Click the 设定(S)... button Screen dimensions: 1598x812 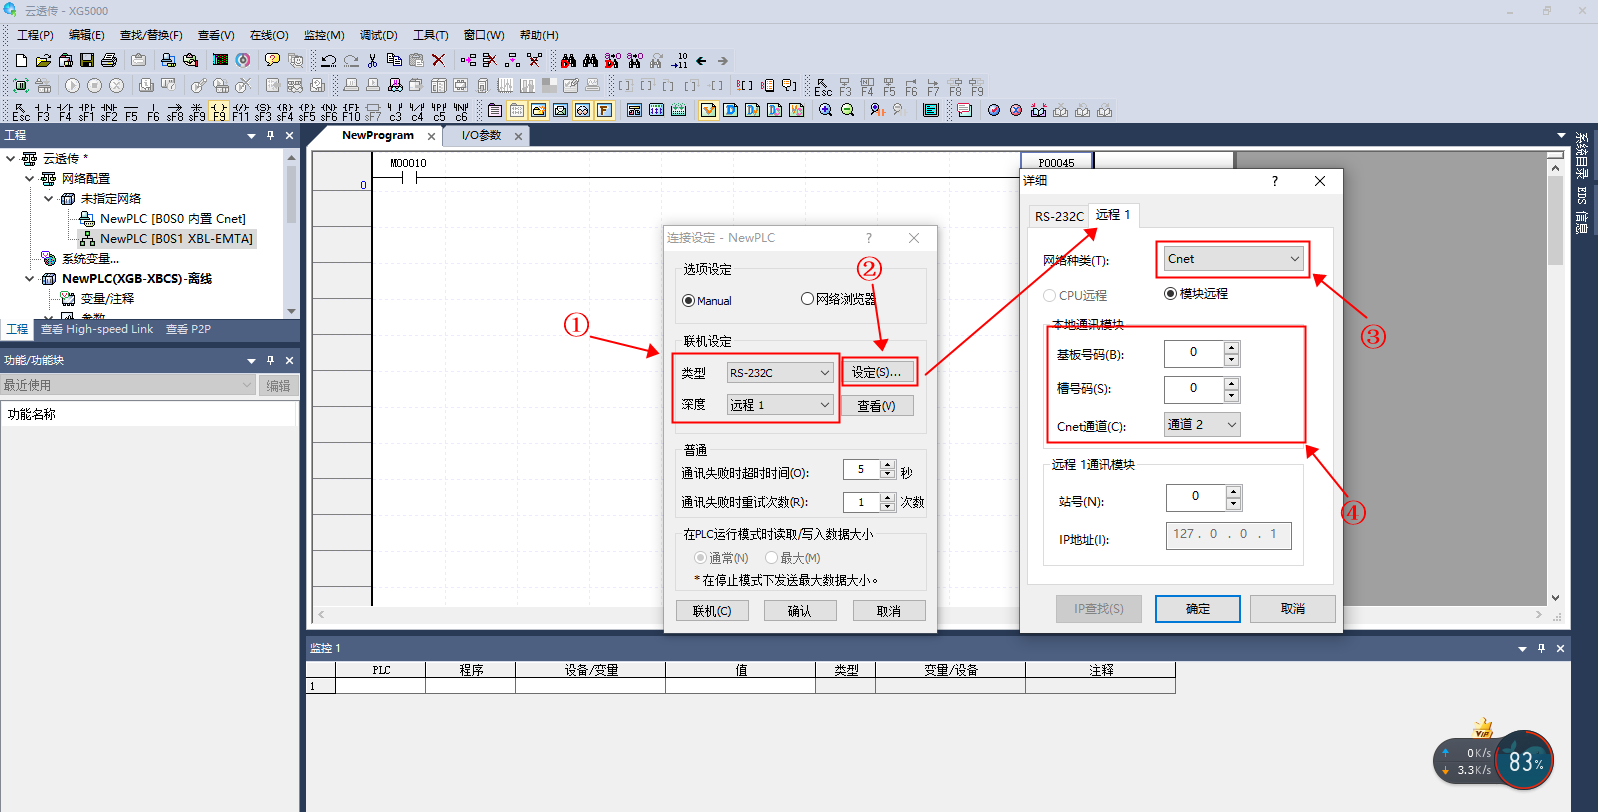pyautogui.click(x=877, y=372)
